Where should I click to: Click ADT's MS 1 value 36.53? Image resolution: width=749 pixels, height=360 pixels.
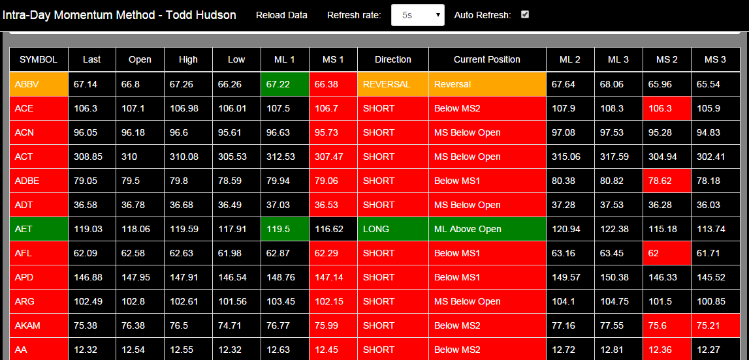(x=333, y=205)
